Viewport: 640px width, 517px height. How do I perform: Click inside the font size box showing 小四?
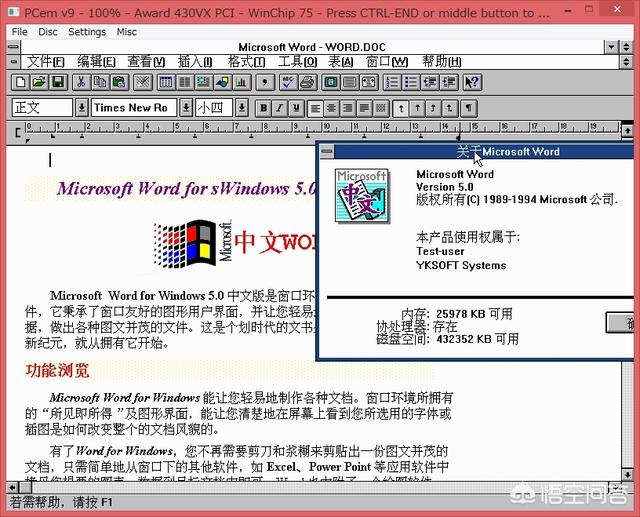pyautogui.click(x=214, y=108)
